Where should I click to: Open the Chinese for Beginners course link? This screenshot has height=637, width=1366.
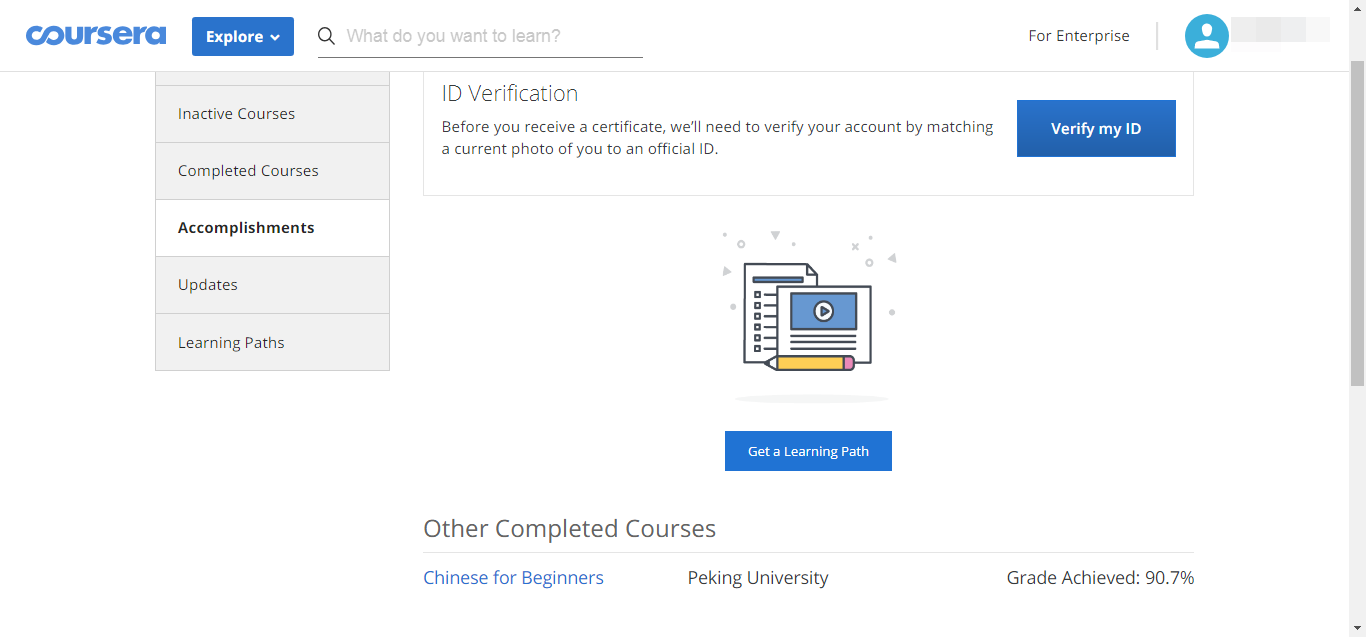click(513, 578)
